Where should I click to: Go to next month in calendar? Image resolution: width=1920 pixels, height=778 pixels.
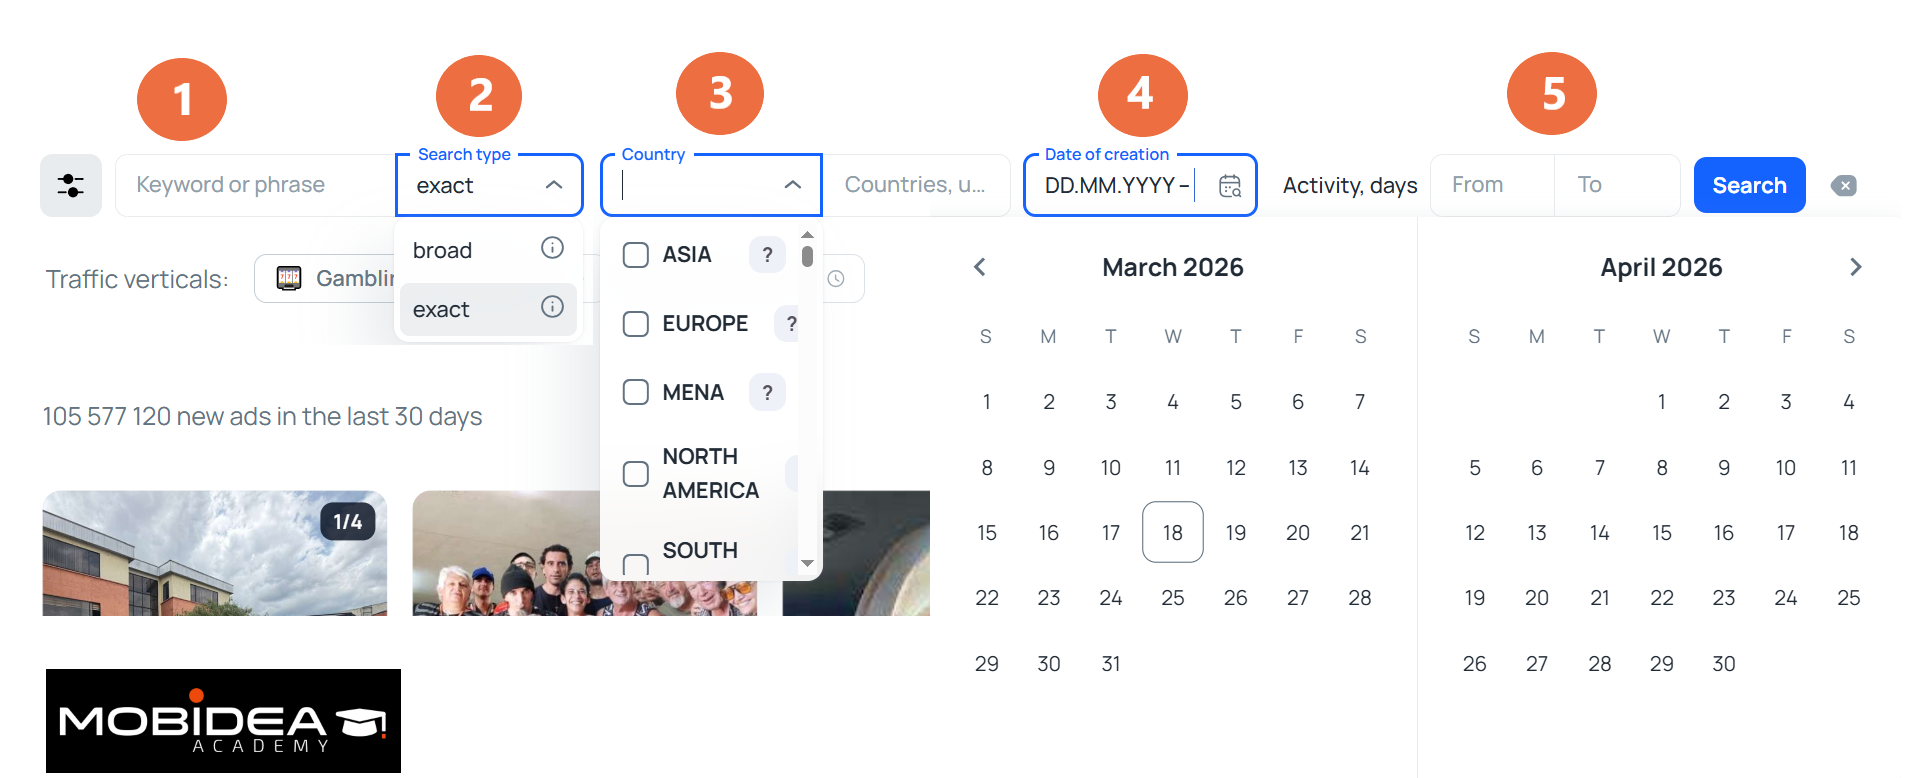(1855, 267)
